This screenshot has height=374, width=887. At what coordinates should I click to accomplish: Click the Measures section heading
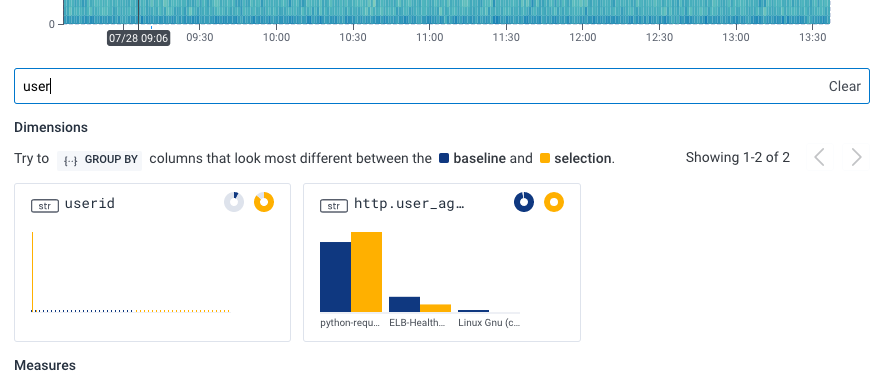tap(45, 366)
